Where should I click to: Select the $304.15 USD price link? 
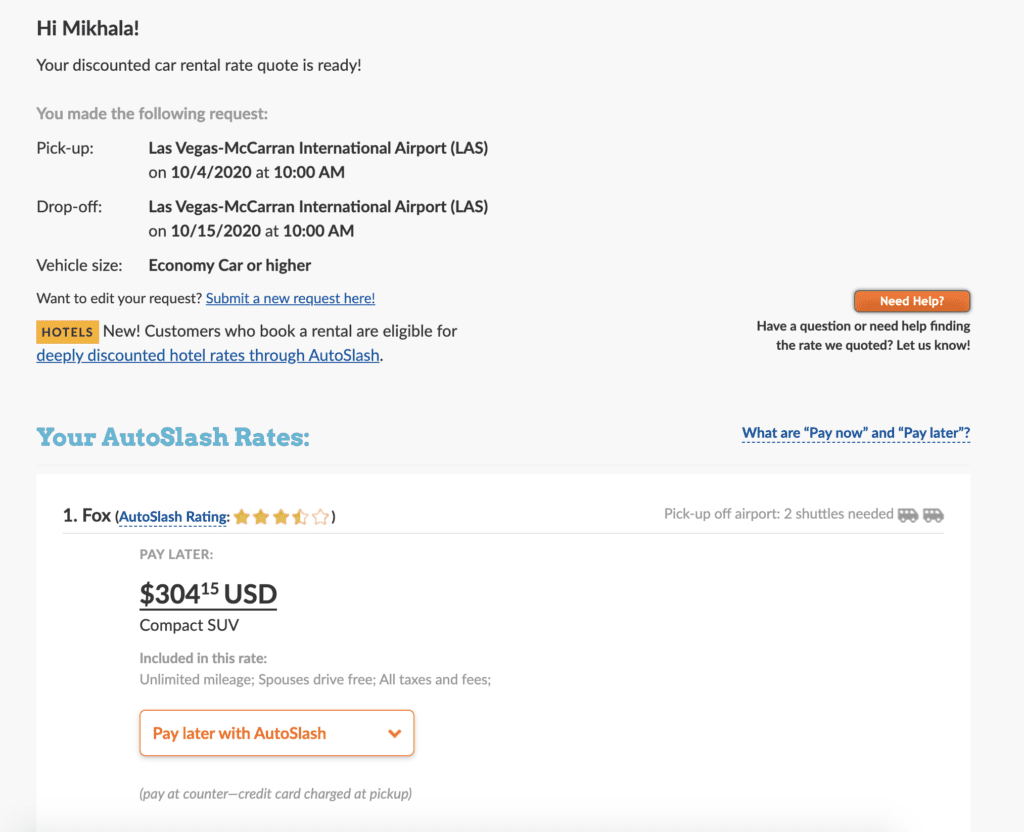point(208,595)
